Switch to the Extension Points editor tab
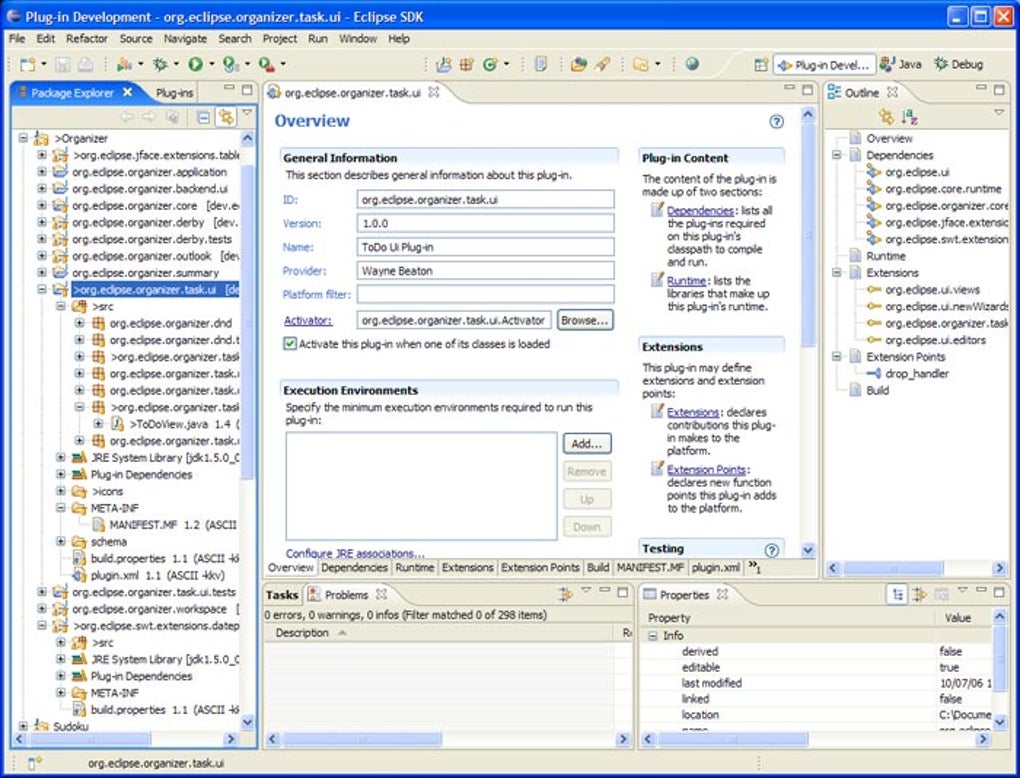Image resolution: width=1020 pixels, height=778 pixels. [x=540, y=567]
